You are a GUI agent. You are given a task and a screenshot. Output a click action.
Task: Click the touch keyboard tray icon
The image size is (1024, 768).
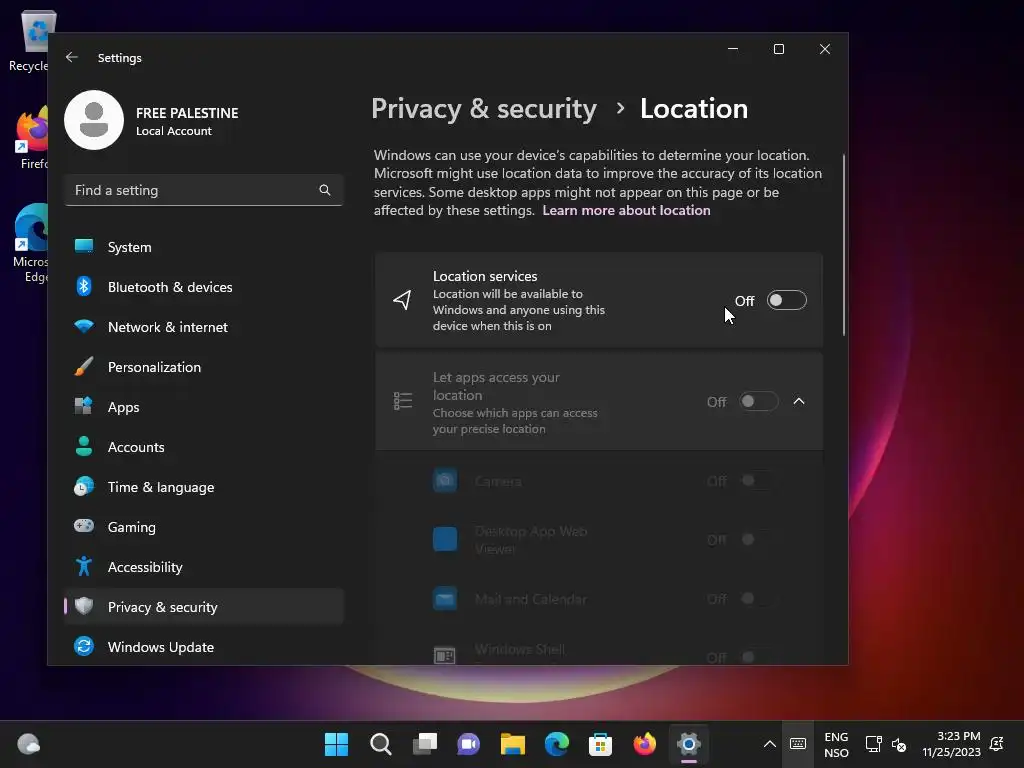[797, 744]
